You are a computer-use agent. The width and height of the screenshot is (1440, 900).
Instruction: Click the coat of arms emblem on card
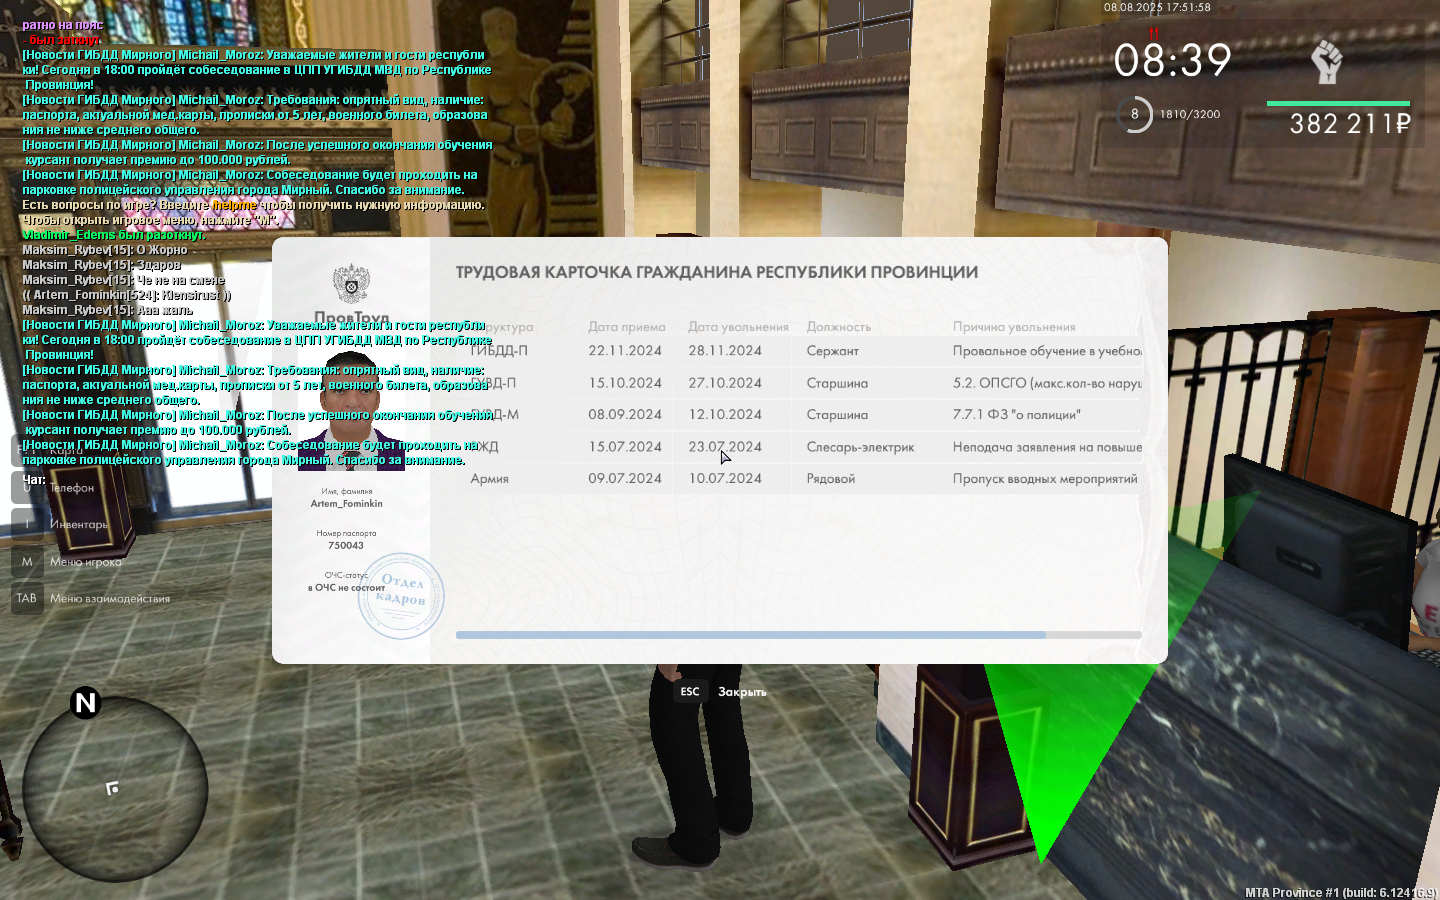(x=351, y=284)
